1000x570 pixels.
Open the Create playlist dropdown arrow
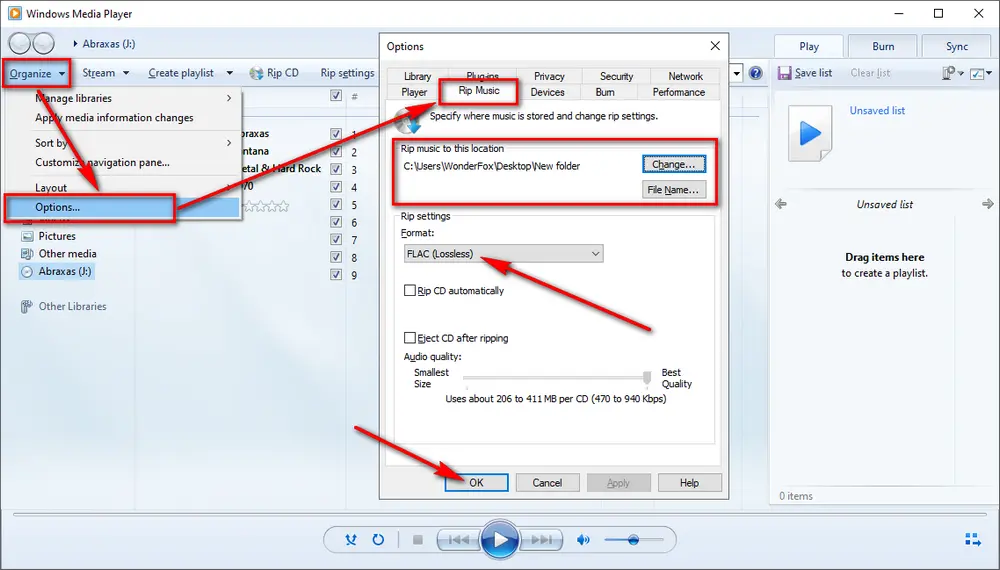(x=230, y=73)
